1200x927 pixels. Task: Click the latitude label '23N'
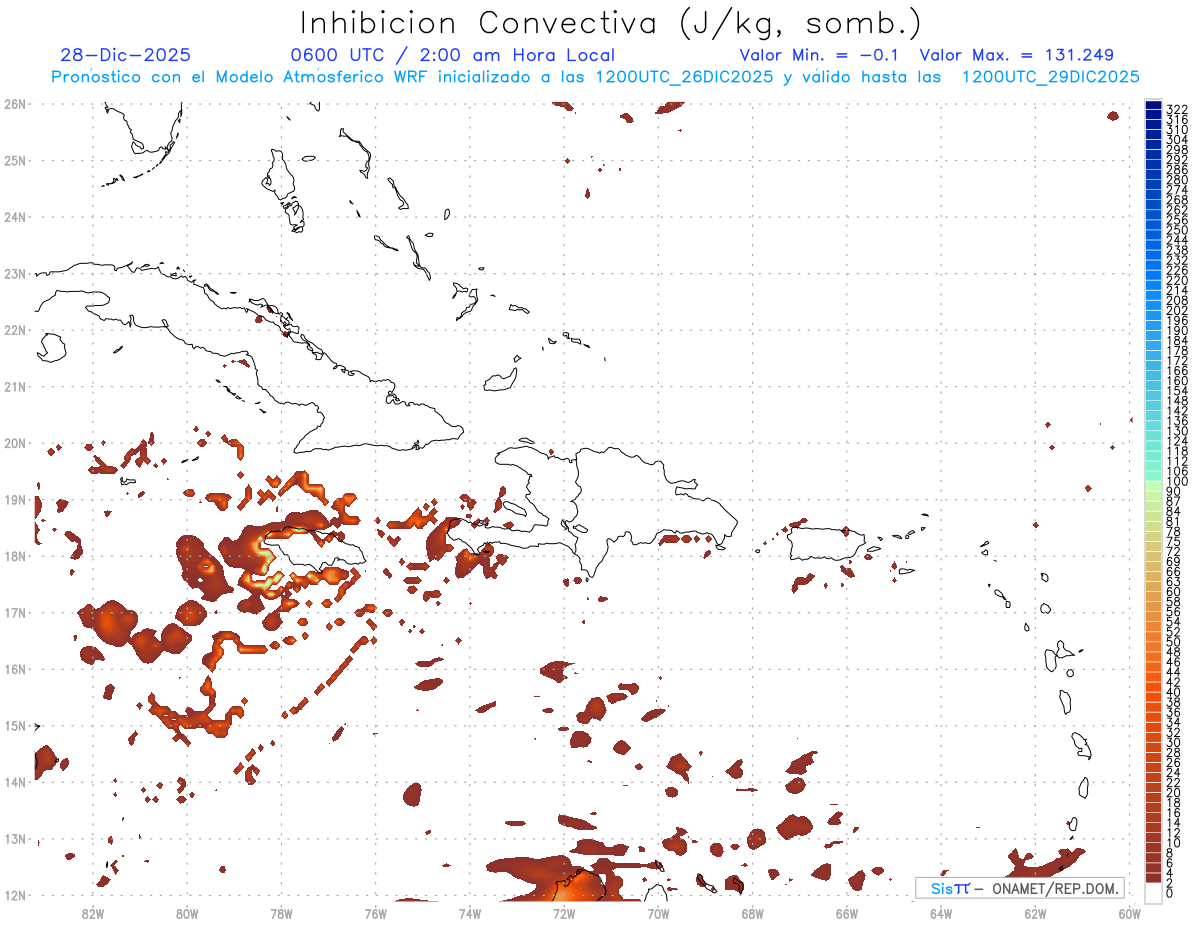15,273
